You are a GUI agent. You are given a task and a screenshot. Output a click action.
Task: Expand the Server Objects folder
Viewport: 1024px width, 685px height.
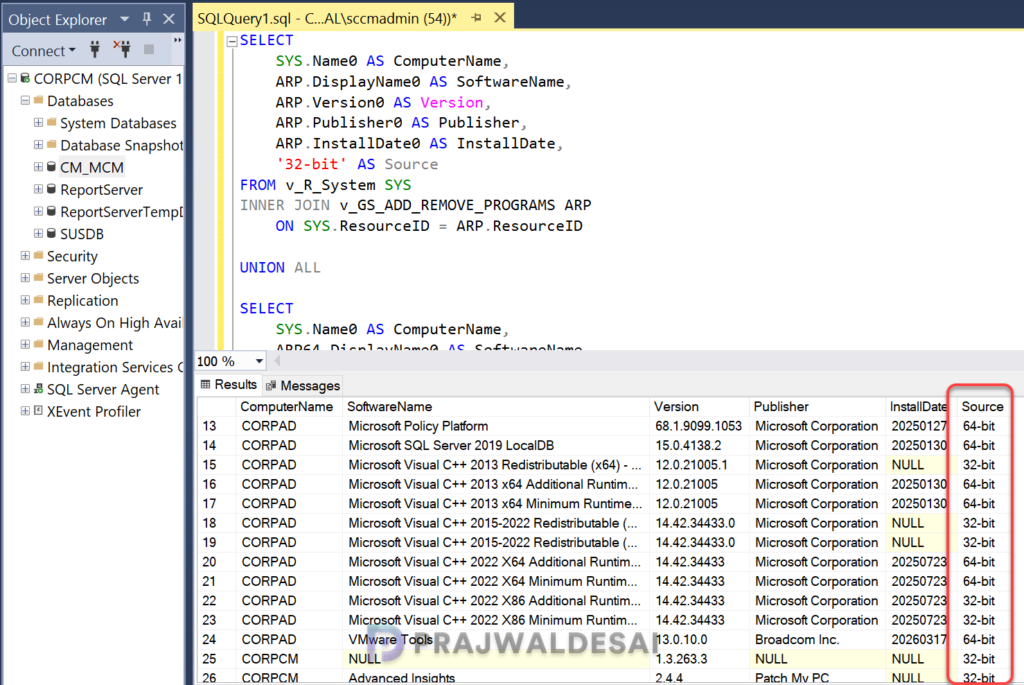pos(25,278)
